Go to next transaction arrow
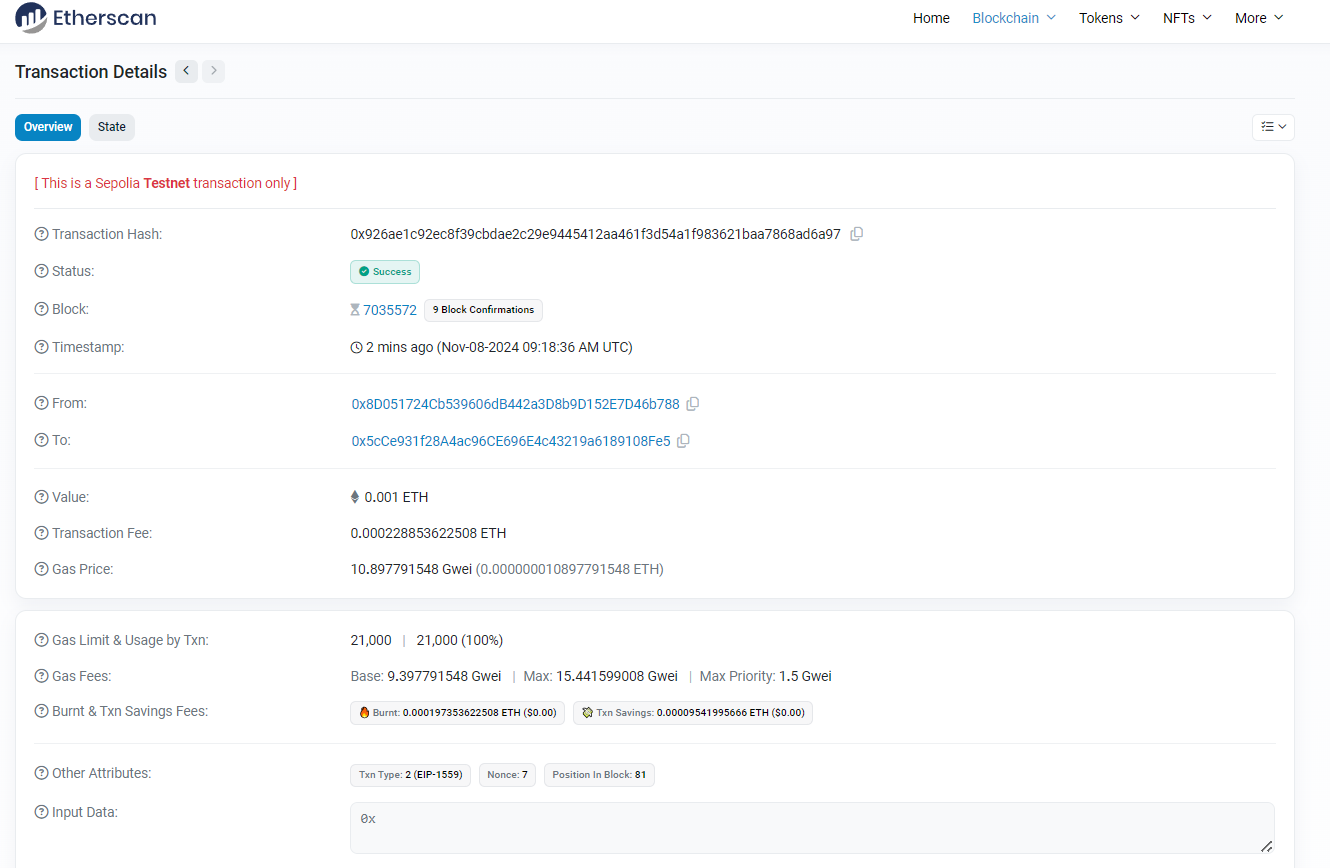 point(213,71)
